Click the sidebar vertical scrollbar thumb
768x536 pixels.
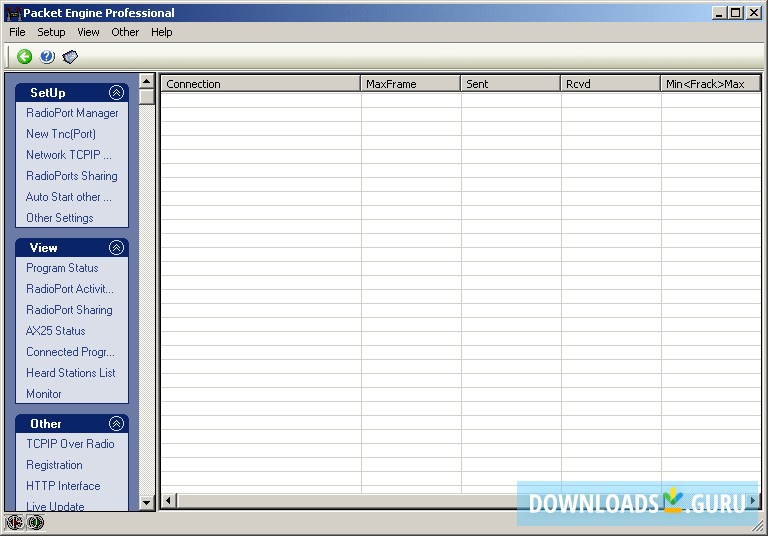pos(147,97)
